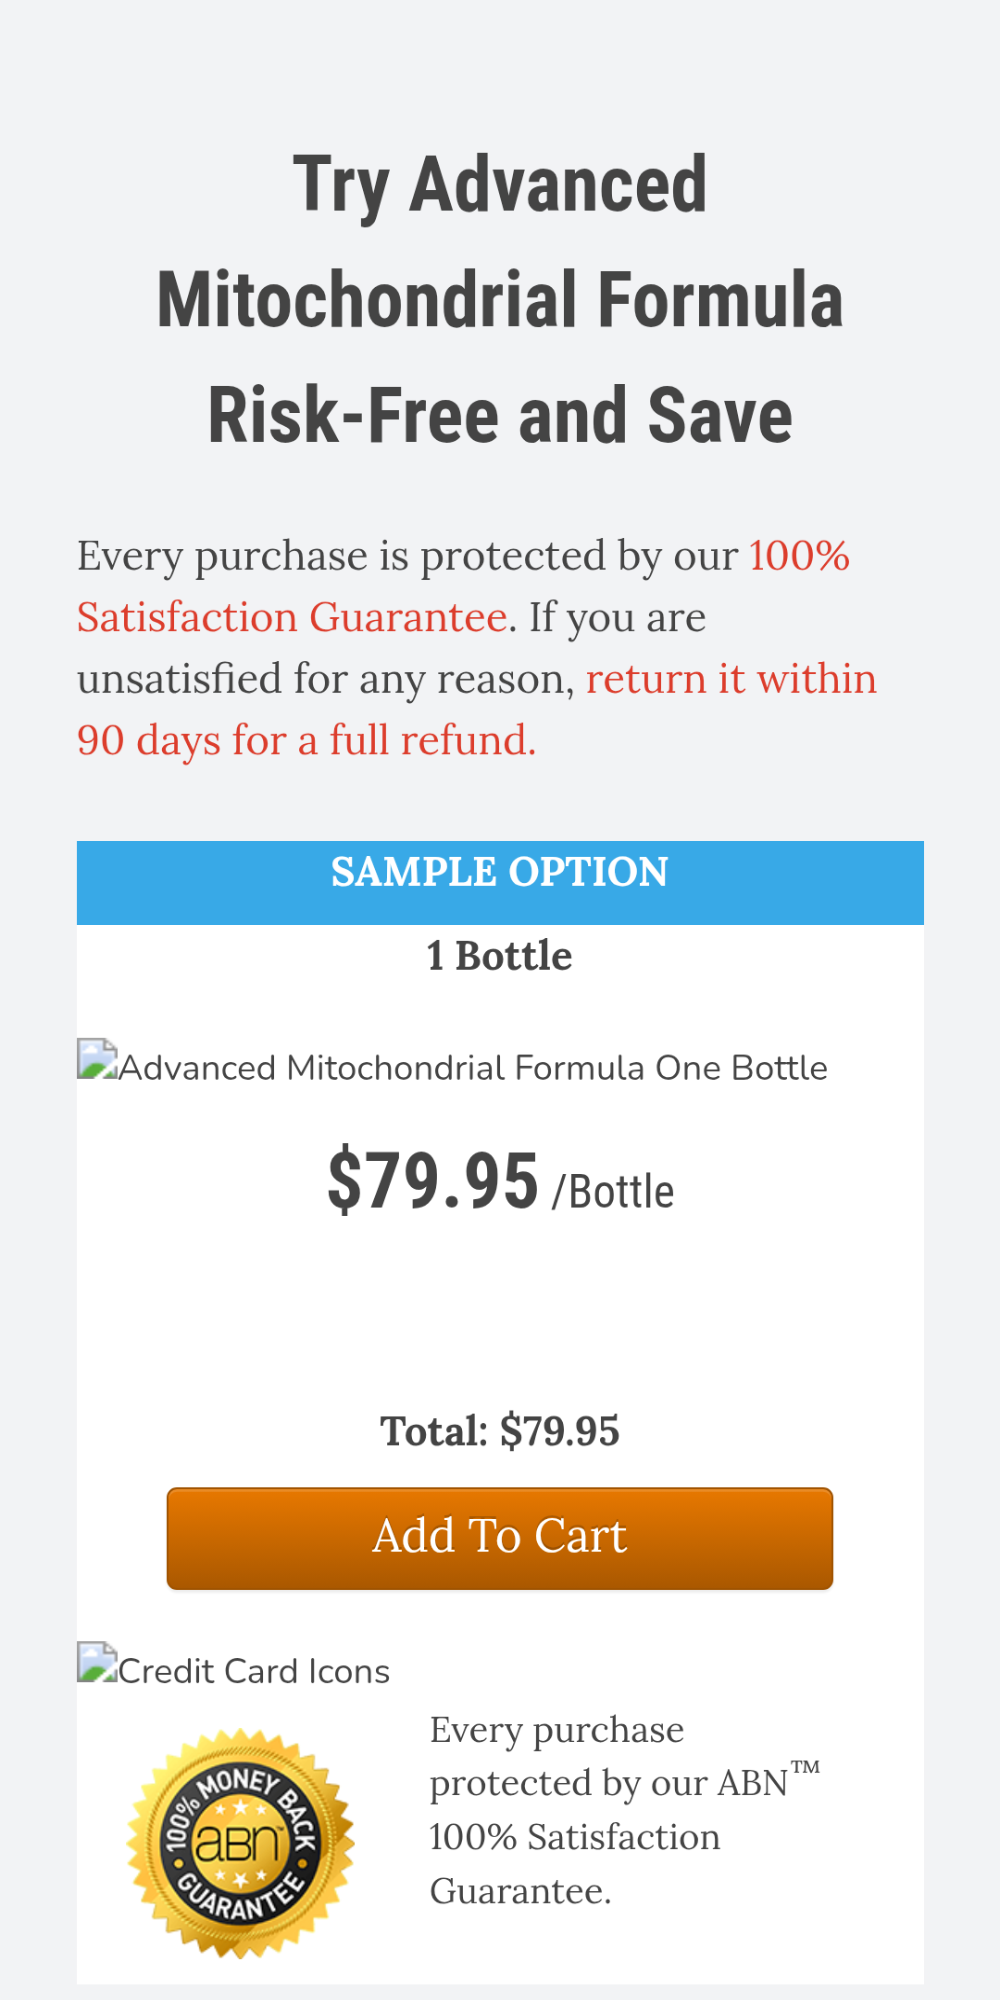Click the Total: $79.95 line
Screen dimensions: 1000x2000
[x=500, y=1431]
